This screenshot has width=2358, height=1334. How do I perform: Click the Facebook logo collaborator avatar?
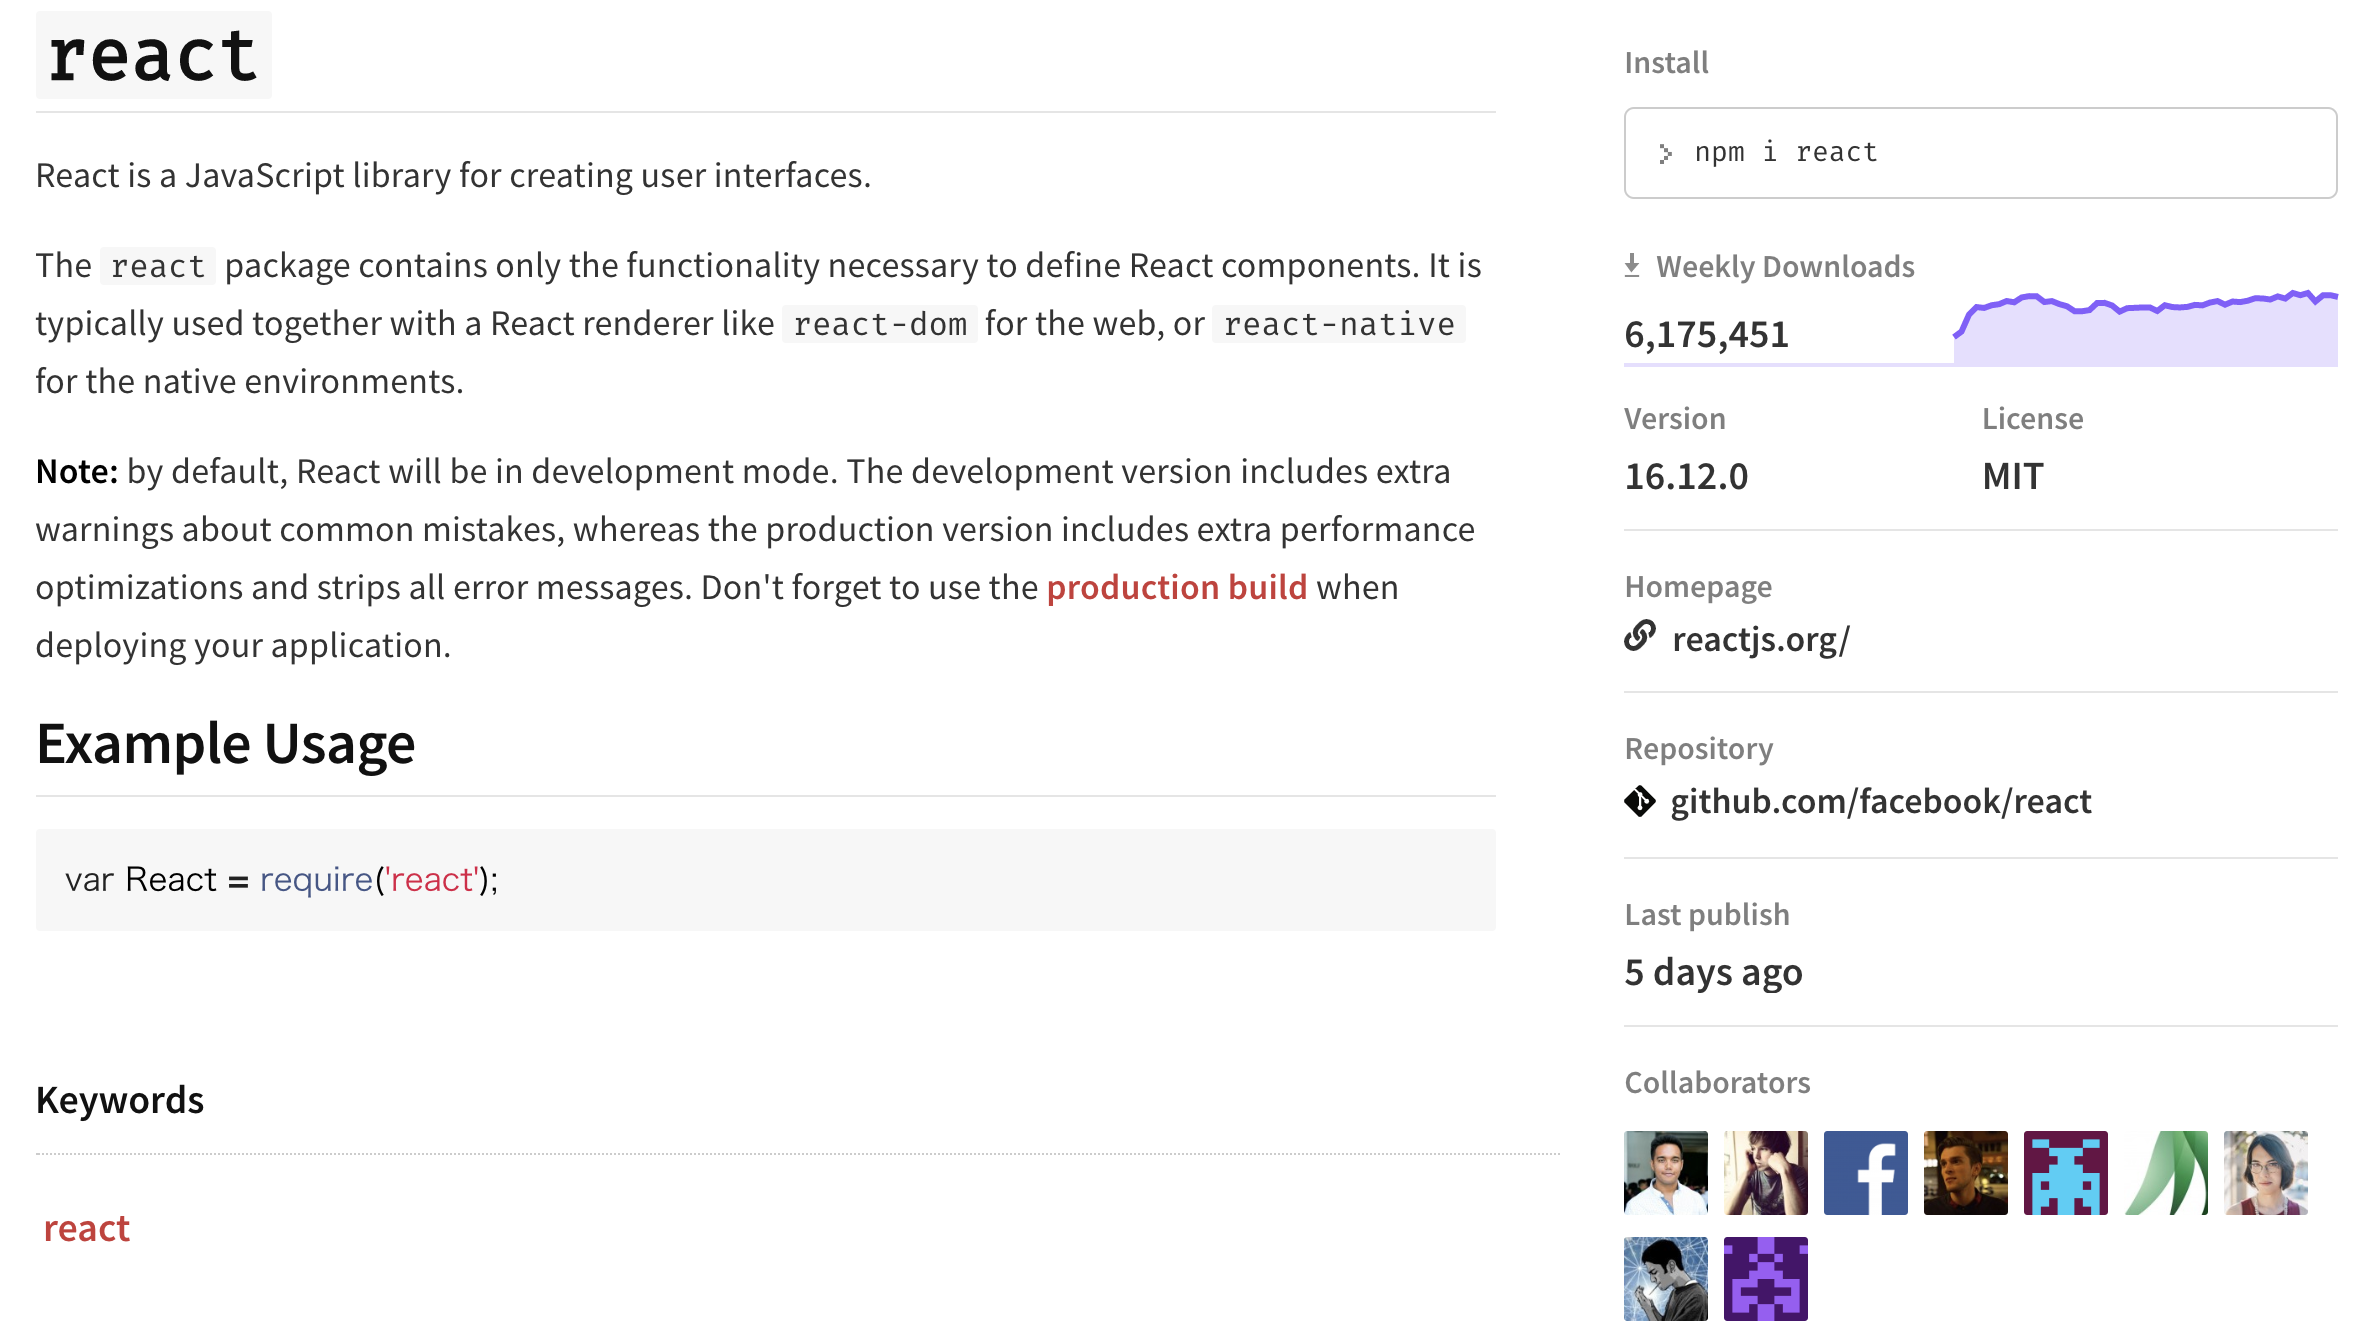click(x=1865, y=1172)
